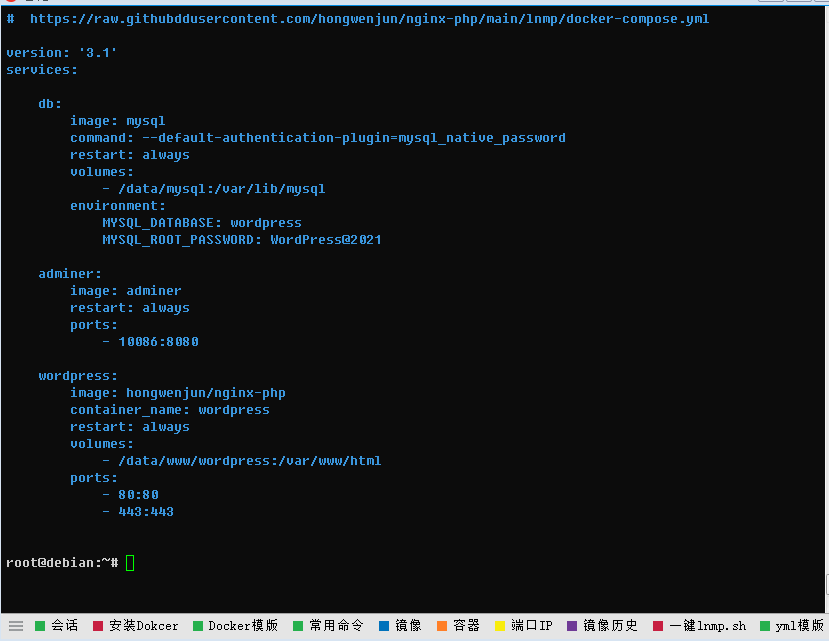Open the 常用命令 quick command
The image size is (829, 641).
tap(328, 626)
